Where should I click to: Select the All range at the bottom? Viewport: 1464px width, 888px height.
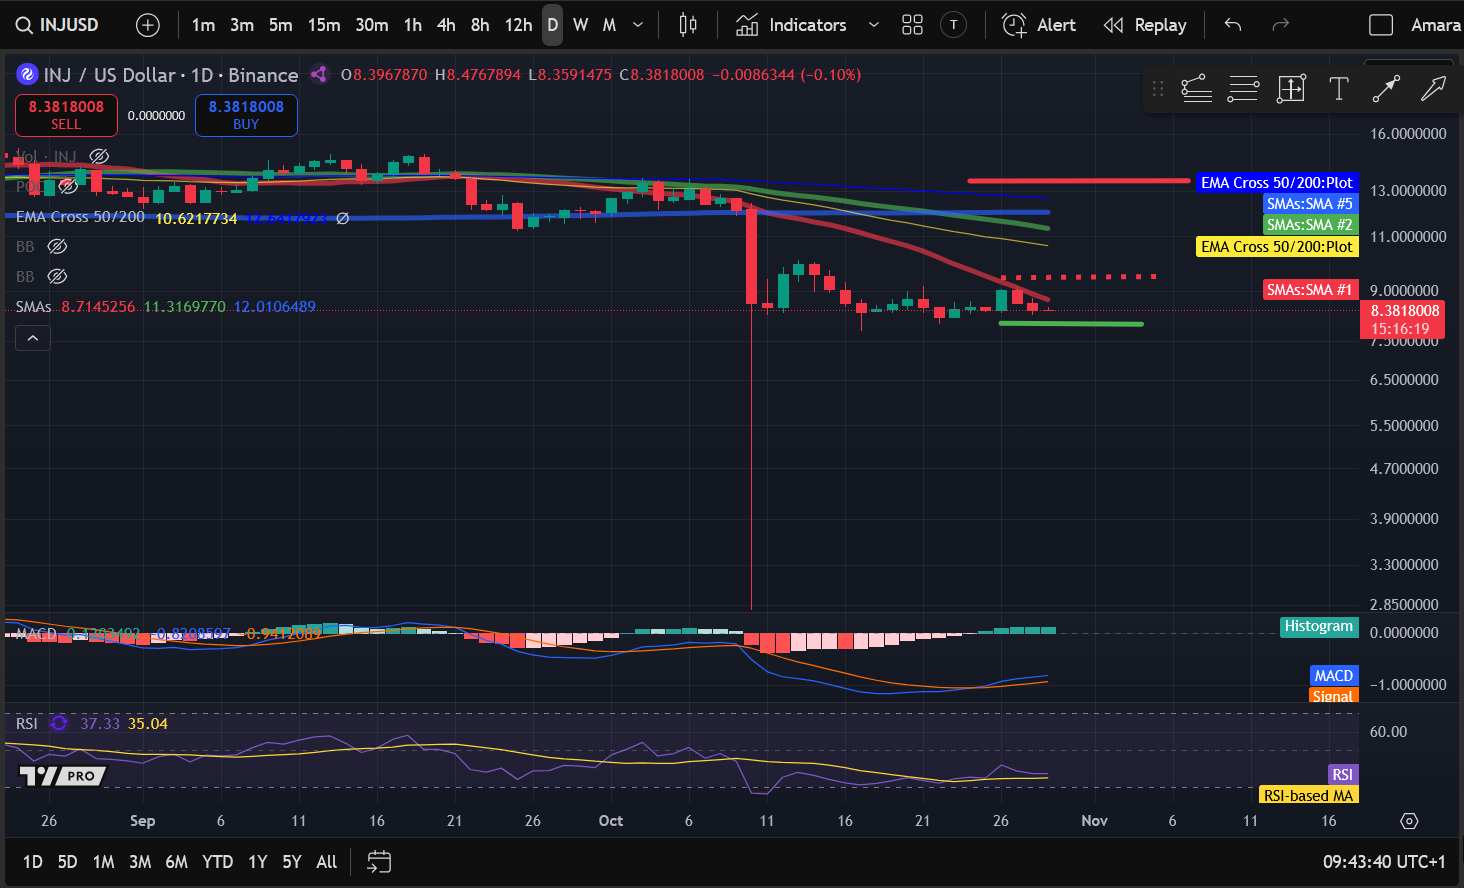326,861
